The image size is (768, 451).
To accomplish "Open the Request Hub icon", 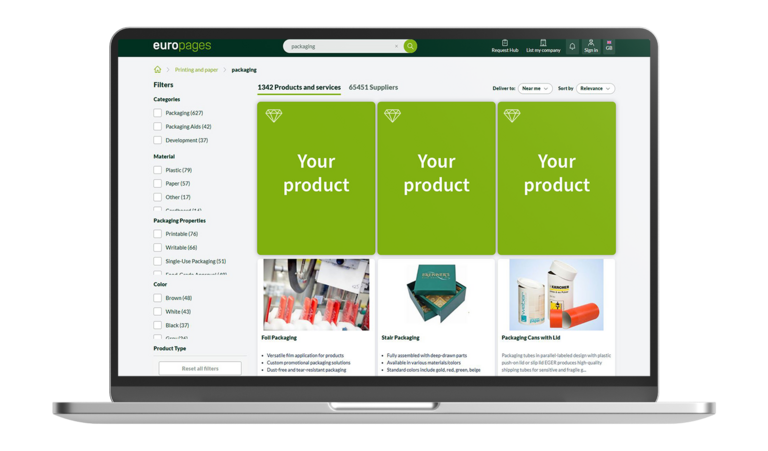I will tap(505, 43).
